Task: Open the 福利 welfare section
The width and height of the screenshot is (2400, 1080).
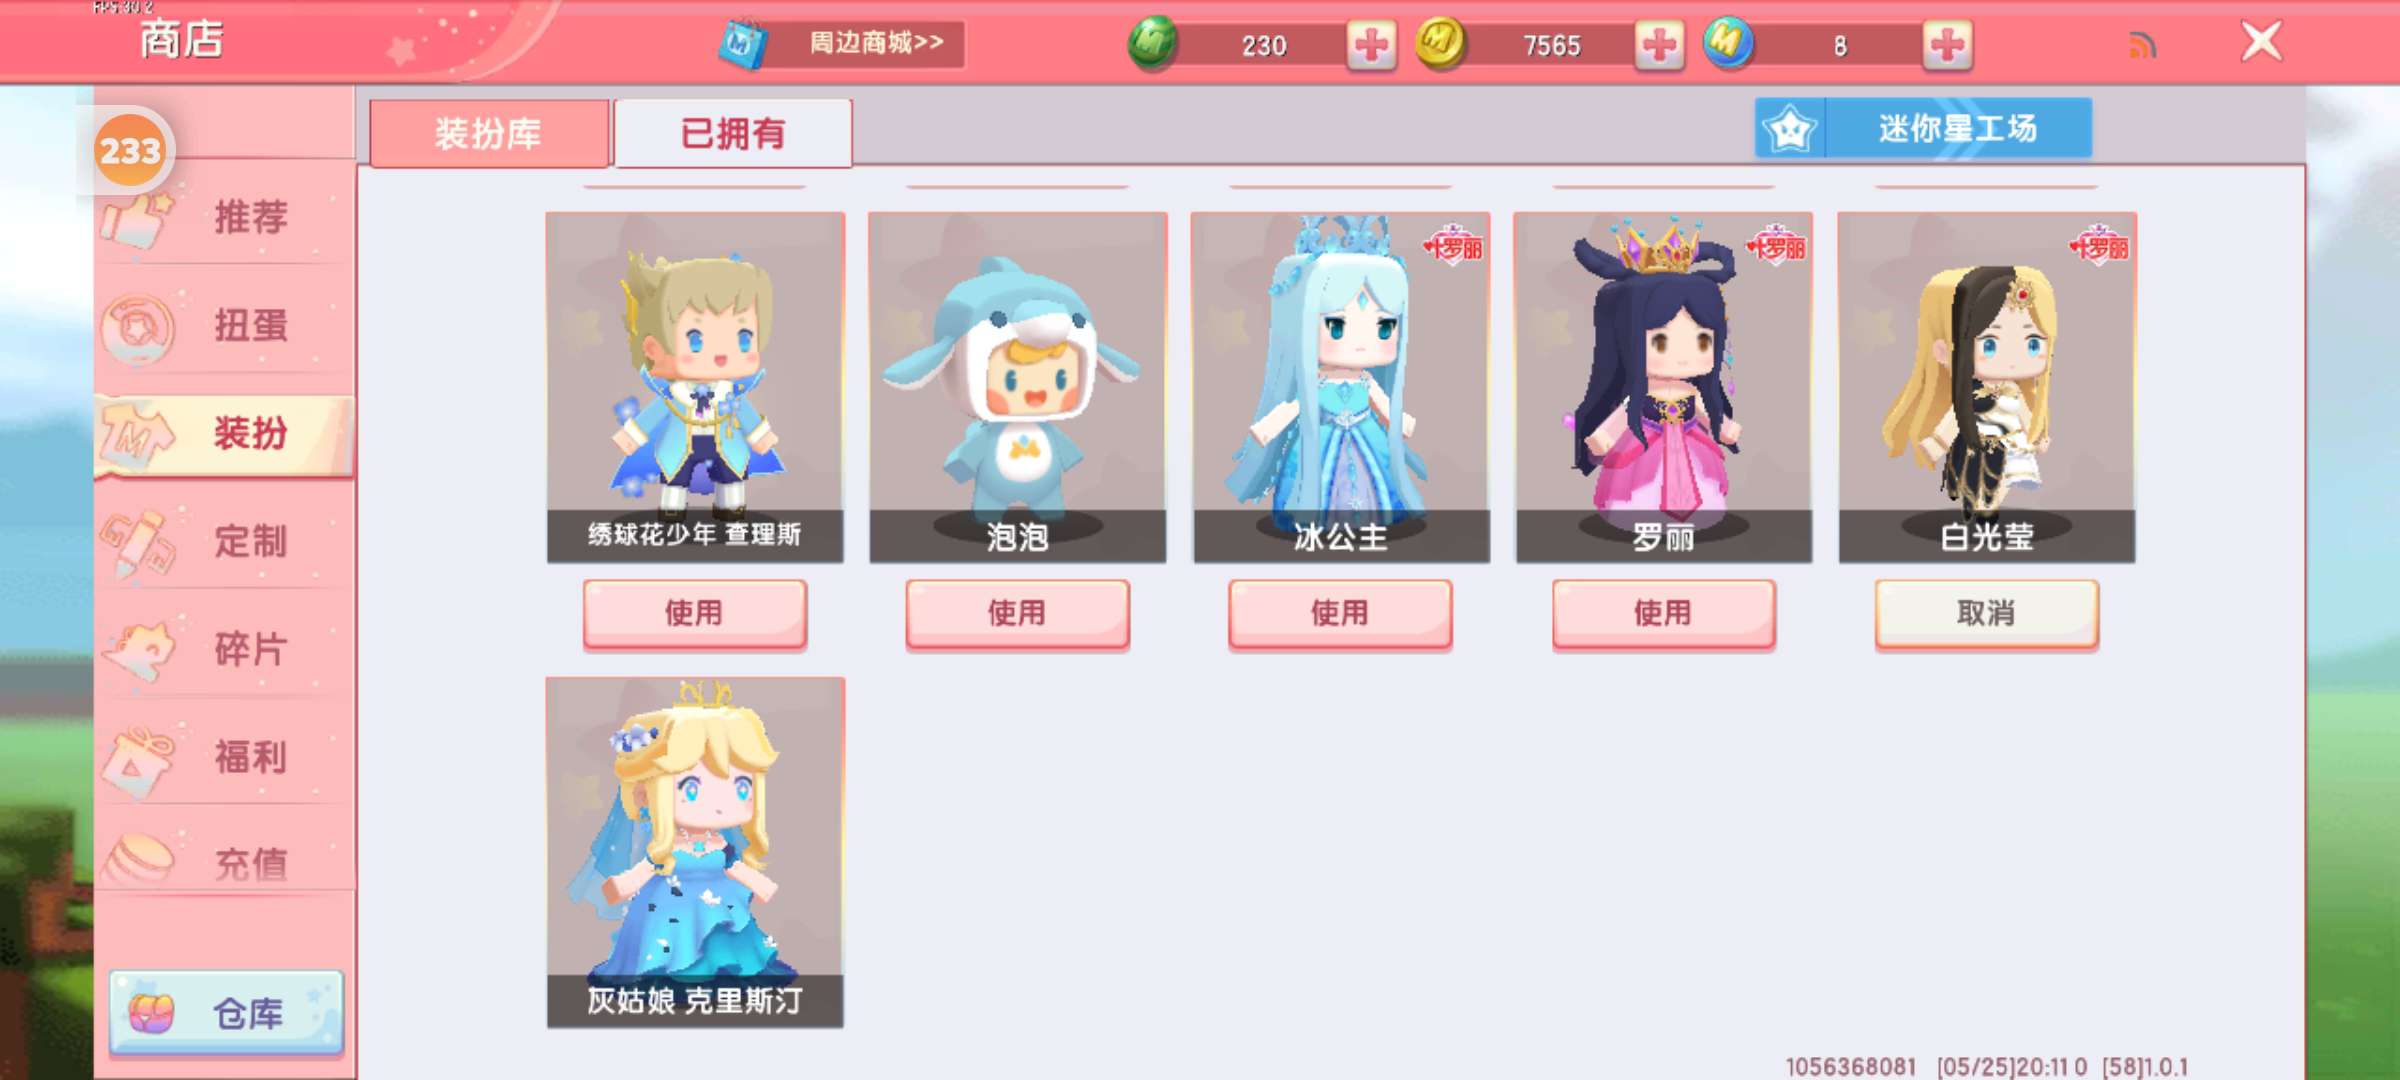Action: click(225, 757)
